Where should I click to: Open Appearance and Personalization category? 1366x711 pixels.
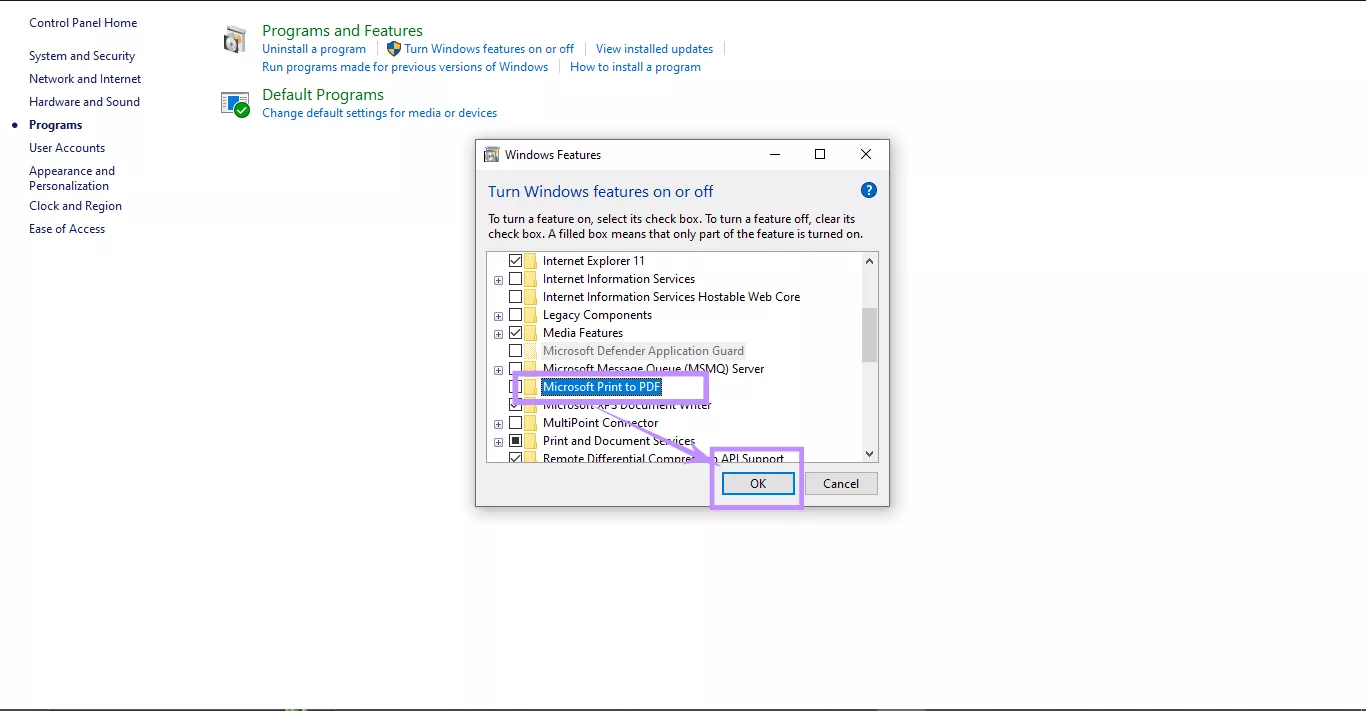pos(72,178)
